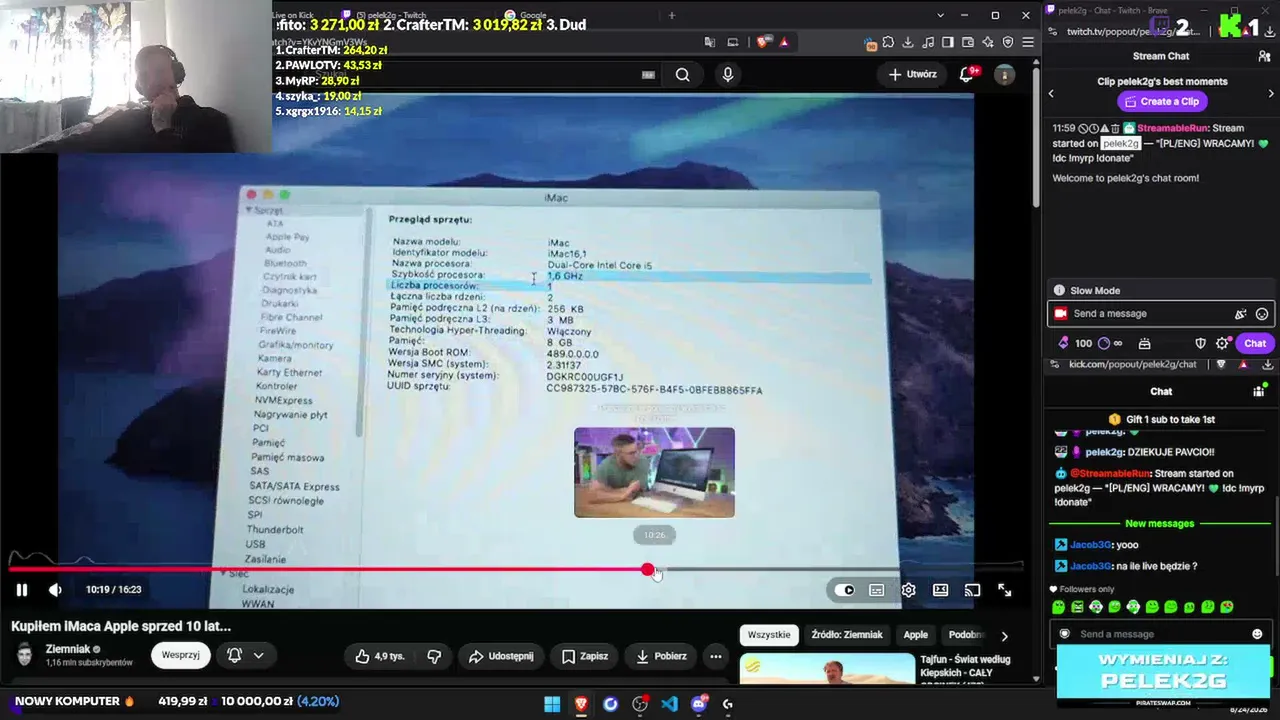The width and height of the screenshot is (1280, 720).
Task: Dislike the YouTube video
Action: [x=434, y=656]
